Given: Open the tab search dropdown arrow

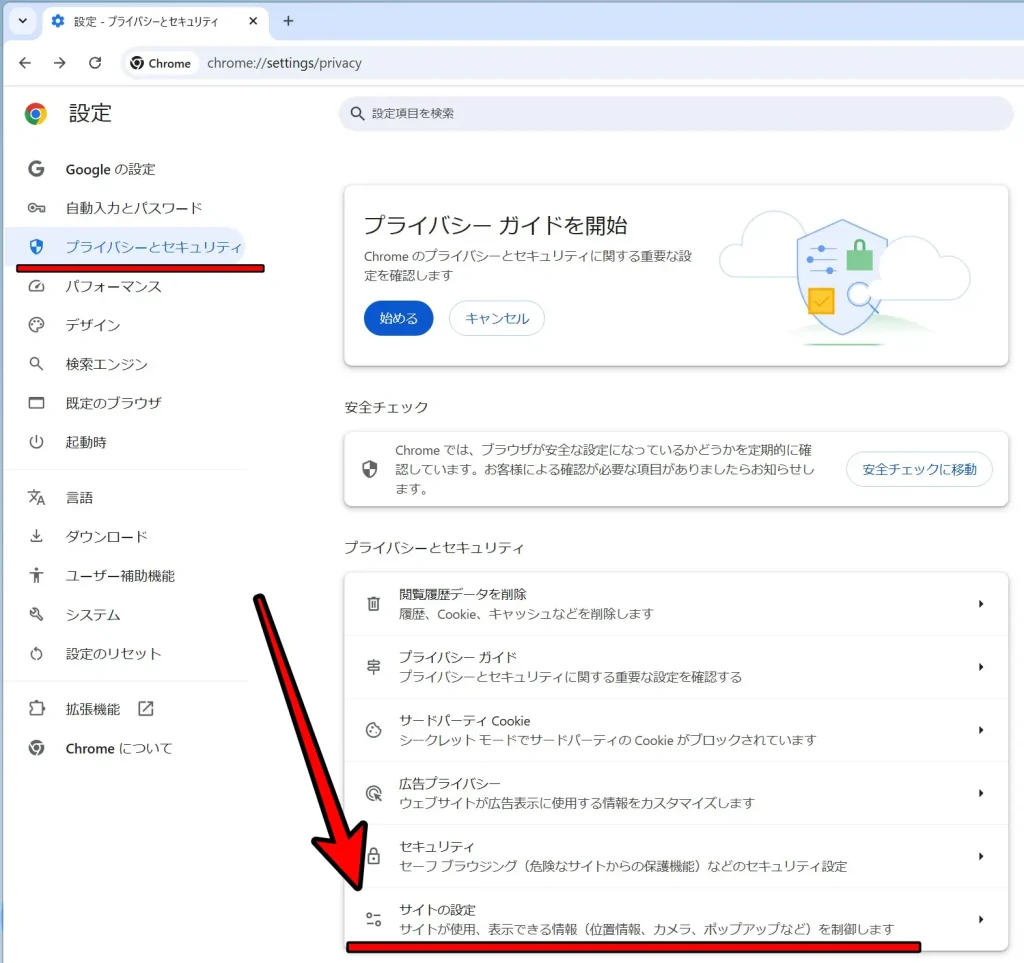Looking at the screenshot, I should [x=21, y=21].
